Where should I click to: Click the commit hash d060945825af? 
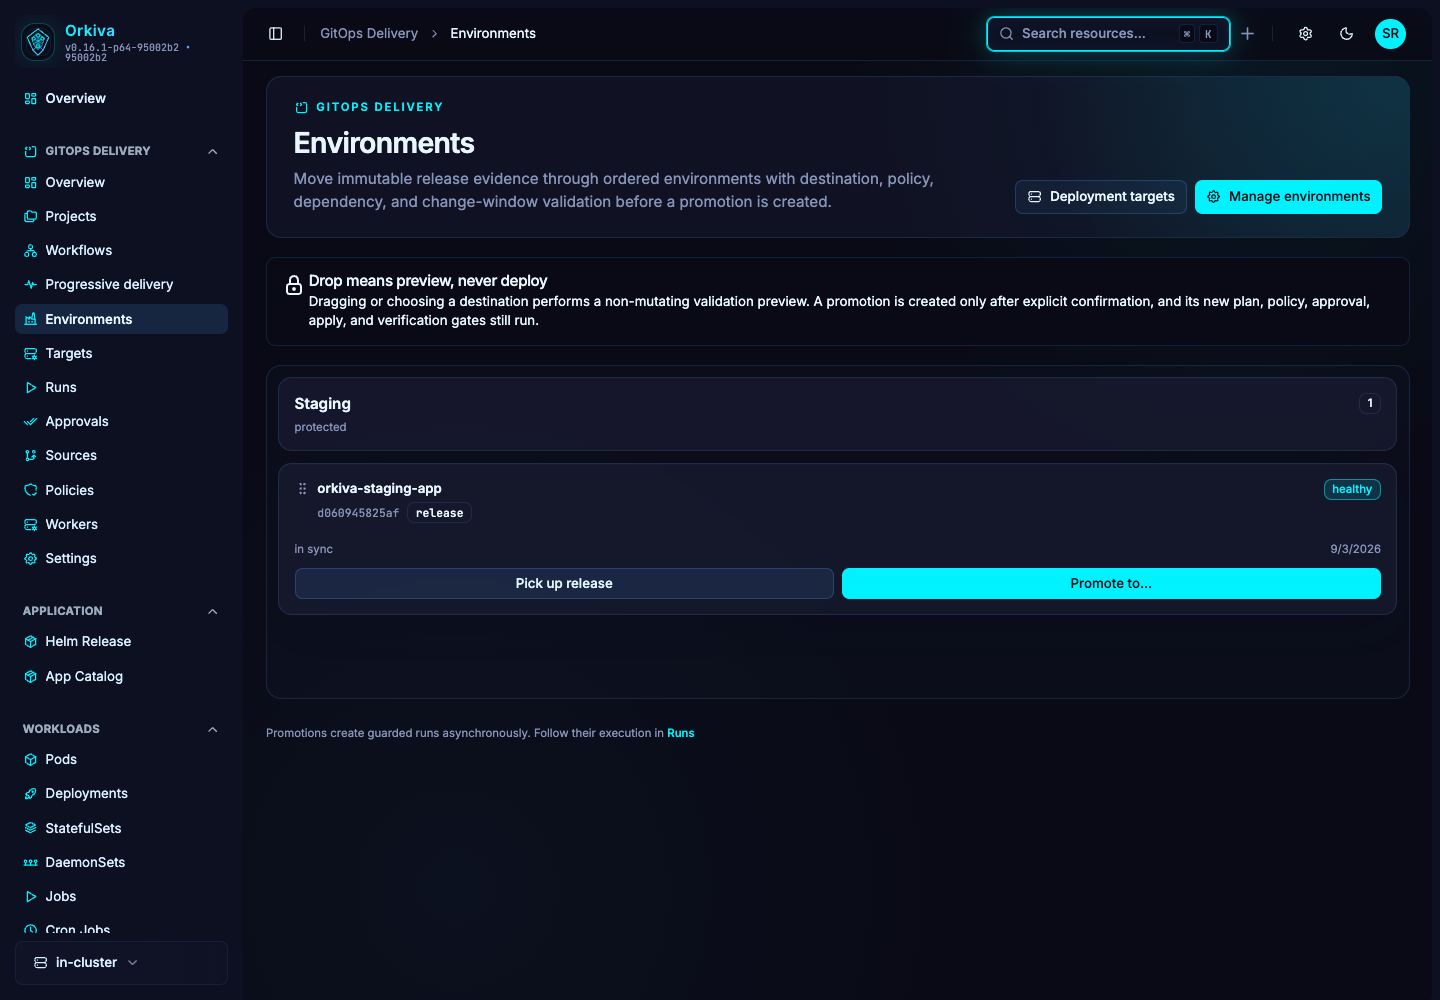point(358,513)
